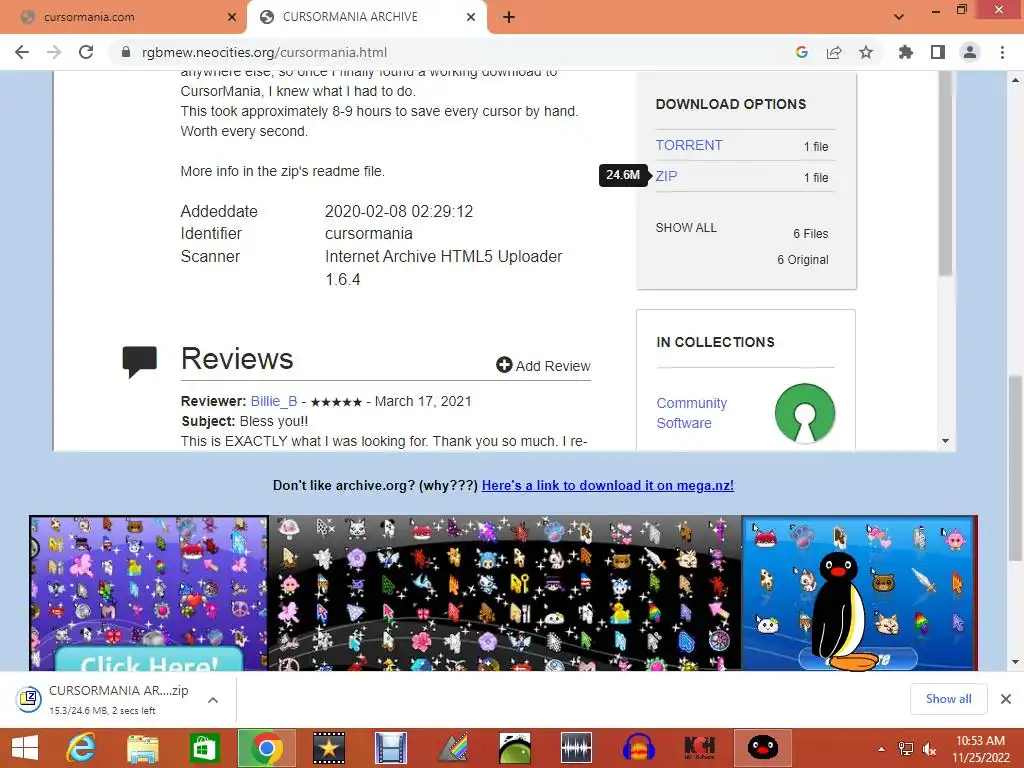Open the Pingu penguin app on taskbar
This screenshot has height=768, width=1024.
[762, 748]
